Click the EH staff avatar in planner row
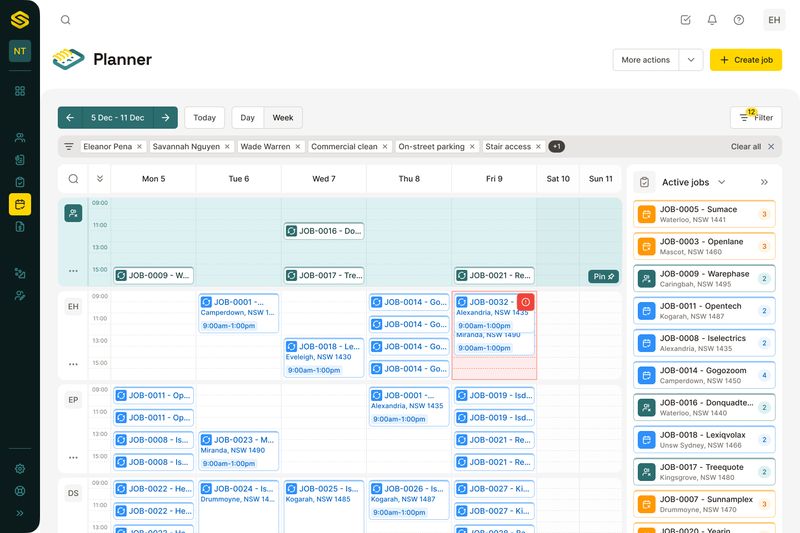The height and width of the screenshot is (533, 800). [x=73, y=307]
